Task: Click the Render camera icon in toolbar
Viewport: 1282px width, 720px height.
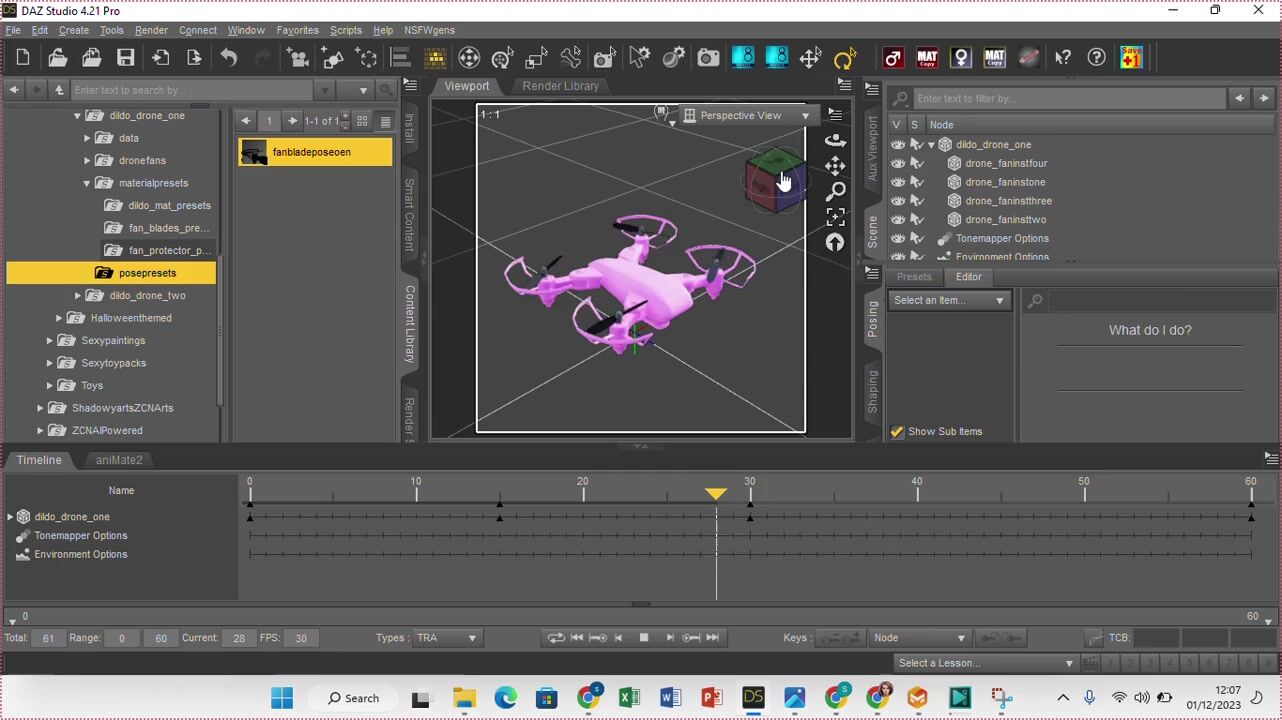Action: [x=708, y=58]
